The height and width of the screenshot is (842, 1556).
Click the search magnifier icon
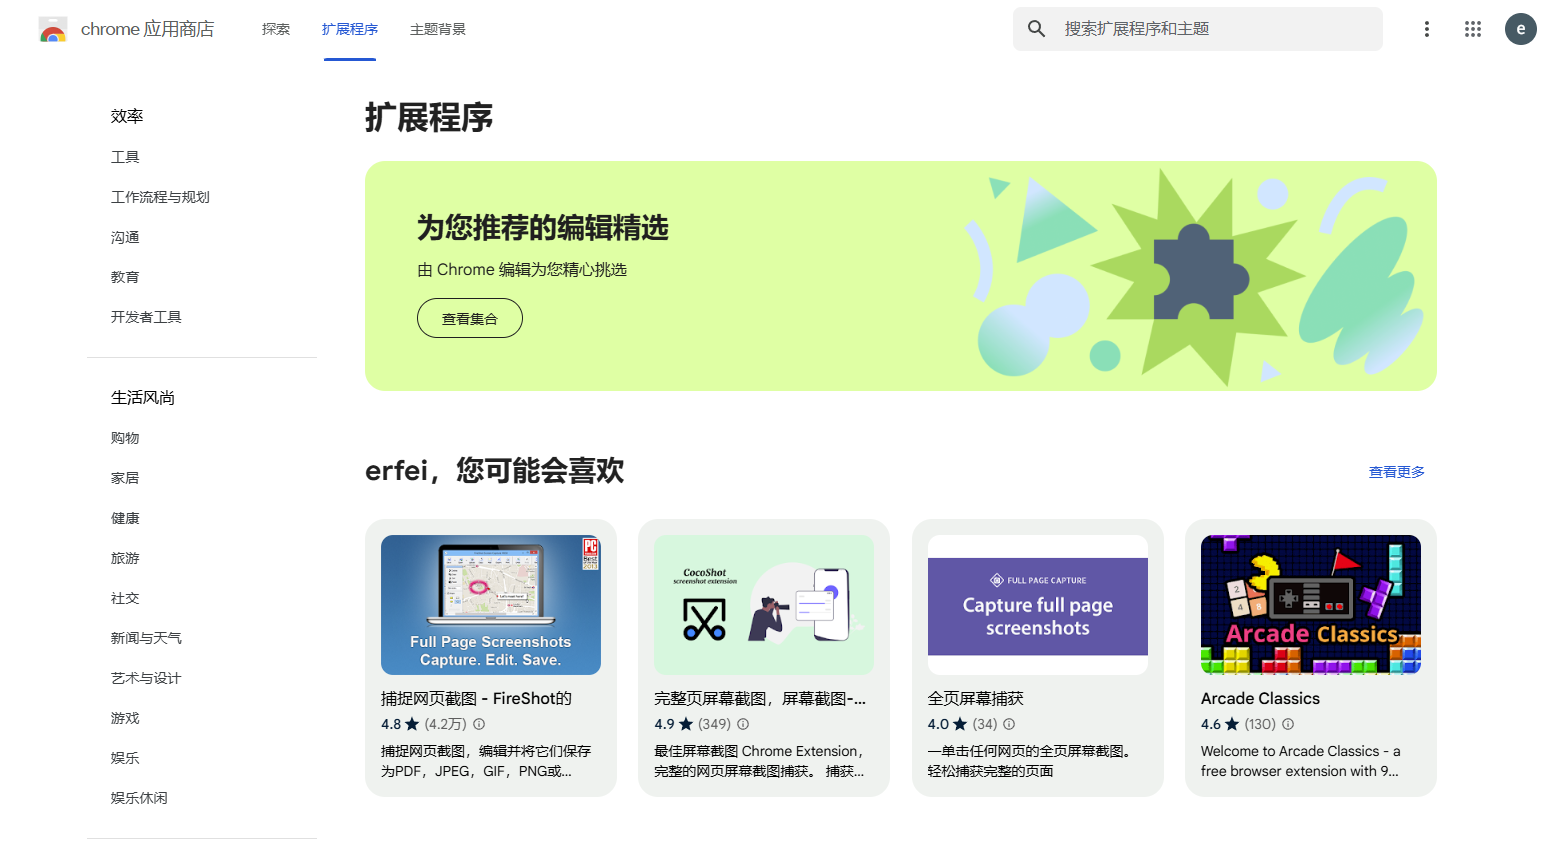tap(1037, 29)
